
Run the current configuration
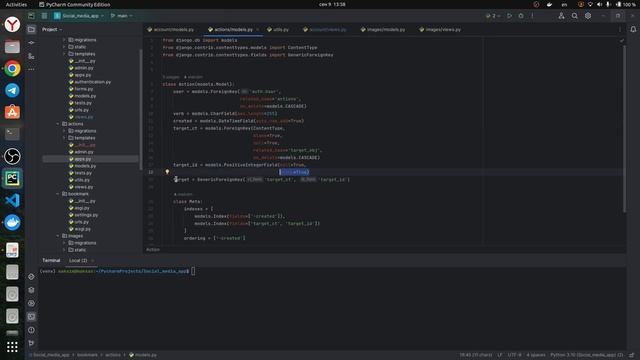tap(509, 16)
